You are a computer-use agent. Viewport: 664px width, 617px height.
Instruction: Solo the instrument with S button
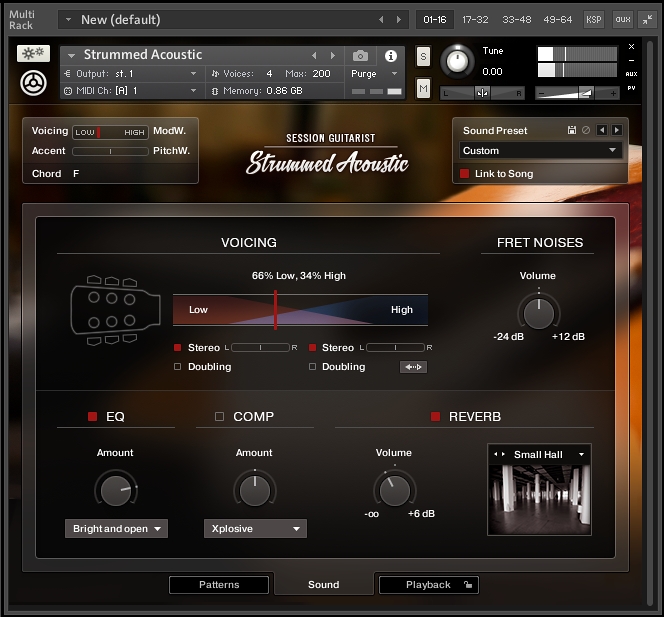pos(423,56)
